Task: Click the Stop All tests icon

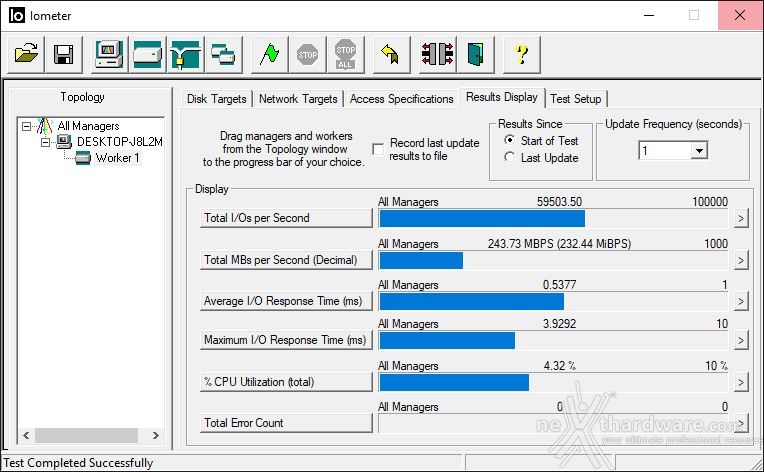Action: pos(345,54)
